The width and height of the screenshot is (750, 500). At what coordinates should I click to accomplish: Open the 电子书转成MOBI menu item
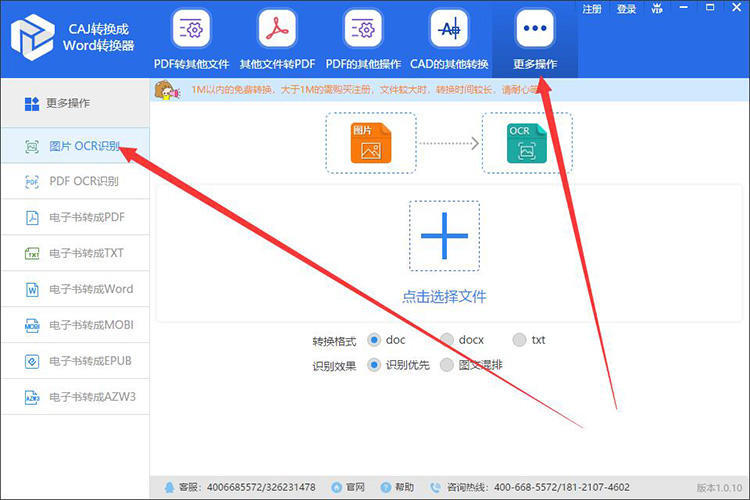click(76, 325)
